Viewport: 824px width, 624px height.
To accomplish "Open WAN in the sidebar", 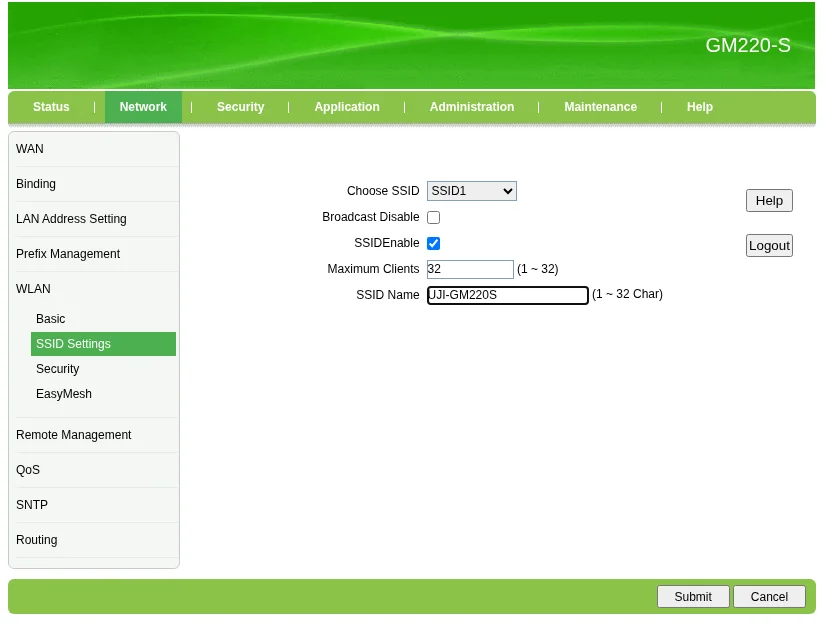I will pos(30,149).
